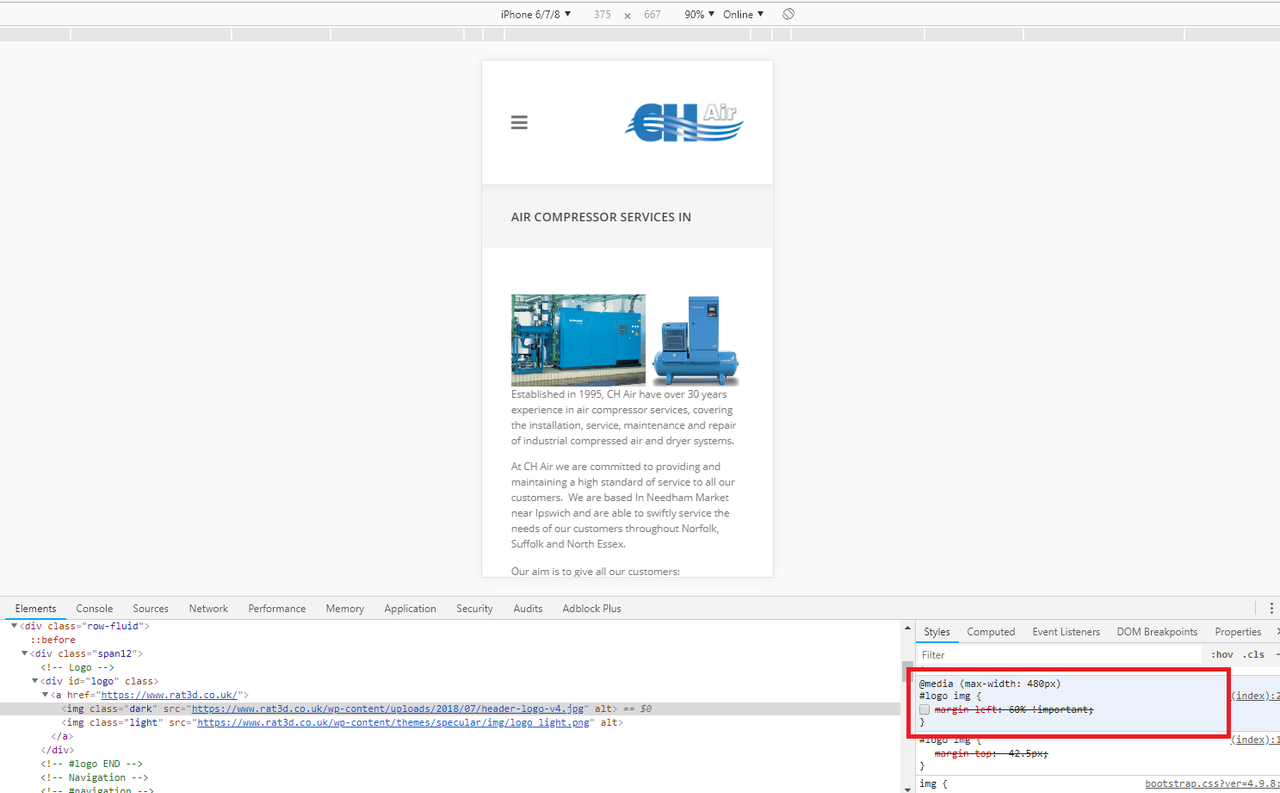
Task: Click the CH Air logo image
Action: coord(685,122)
